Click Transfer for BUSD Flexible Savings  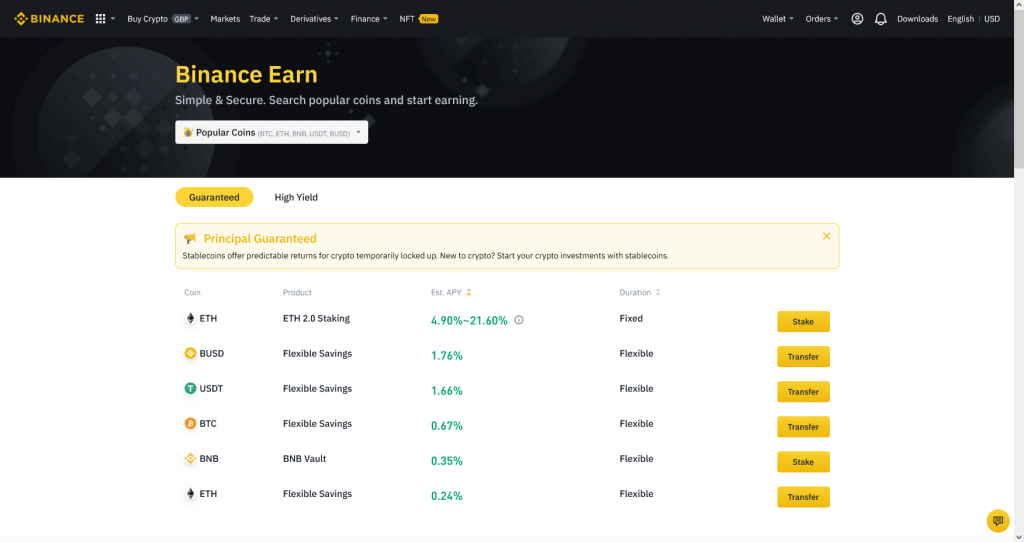(803, 357)
